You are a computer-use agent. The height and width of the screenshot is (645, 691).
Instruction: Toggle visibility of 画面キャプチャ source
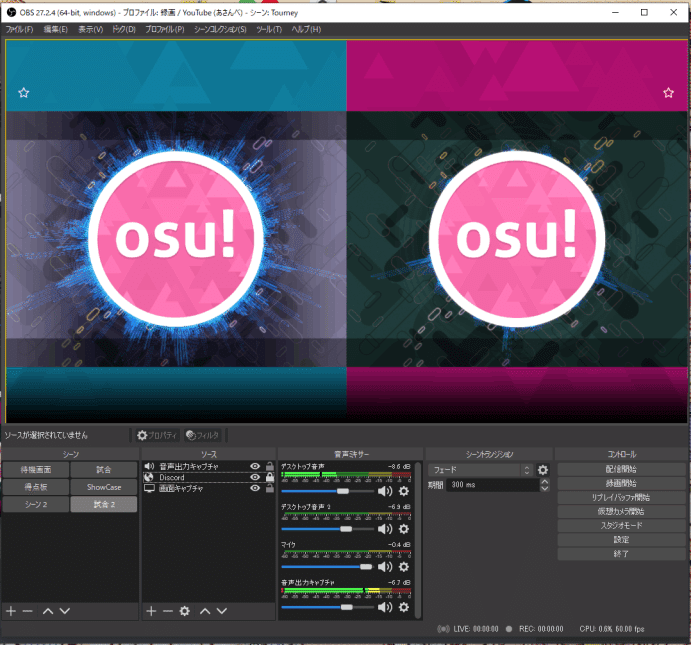255,488
